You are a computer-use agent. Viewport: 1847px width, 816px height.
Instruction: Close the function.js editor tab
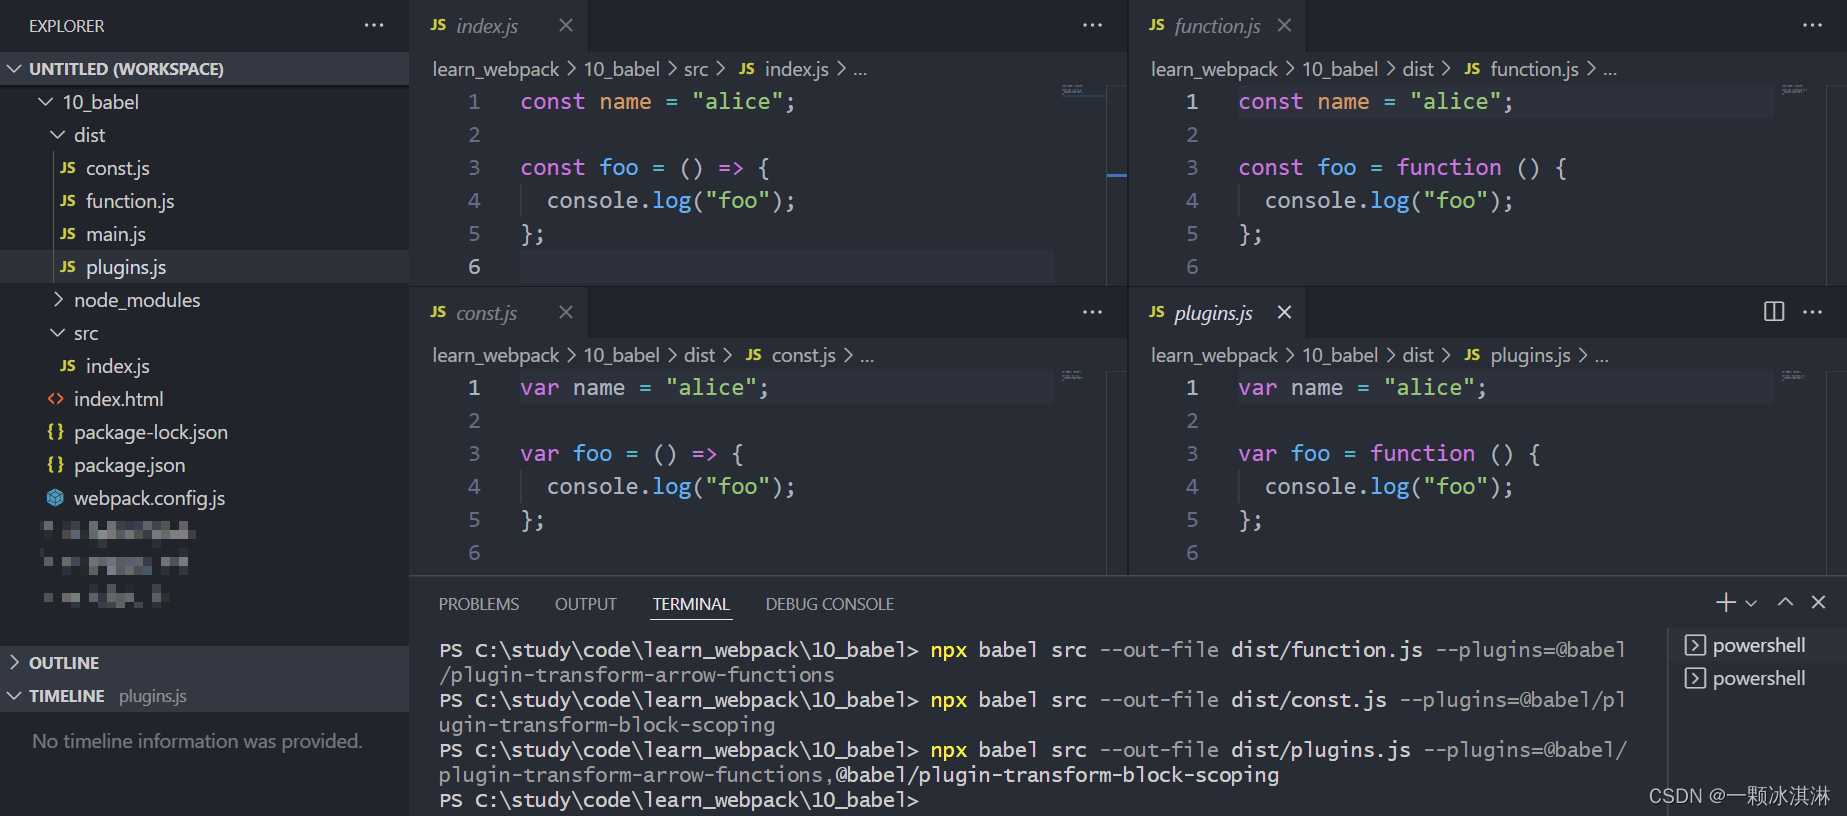(x=1285, y=26)
